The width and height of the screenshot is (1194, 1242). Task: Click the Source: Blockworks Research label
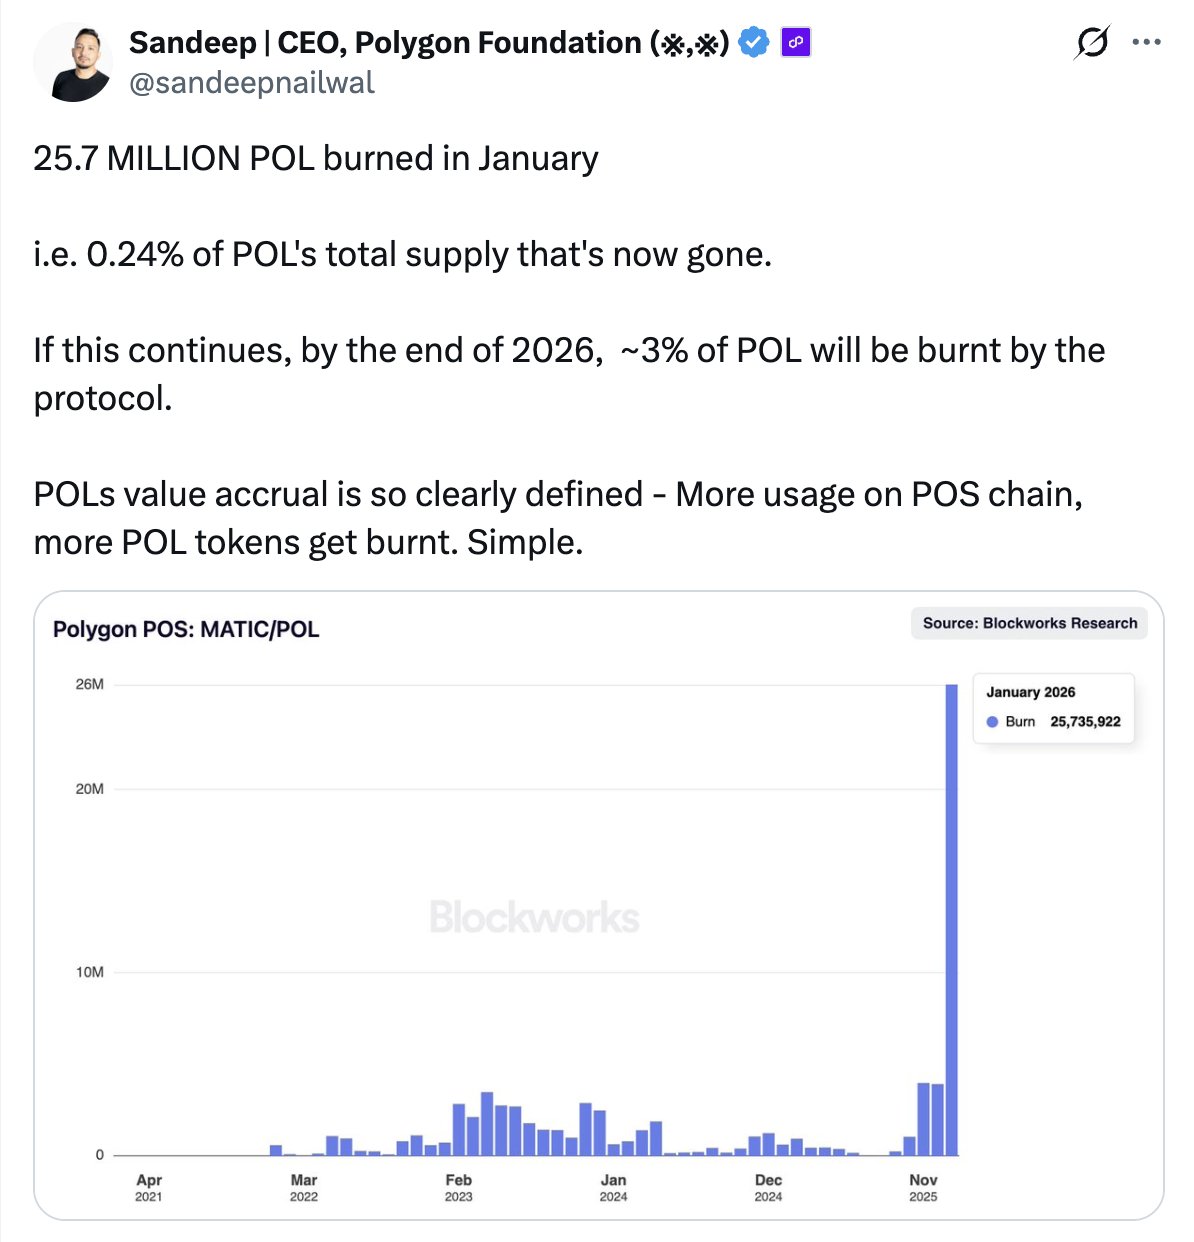[1029, 623]
